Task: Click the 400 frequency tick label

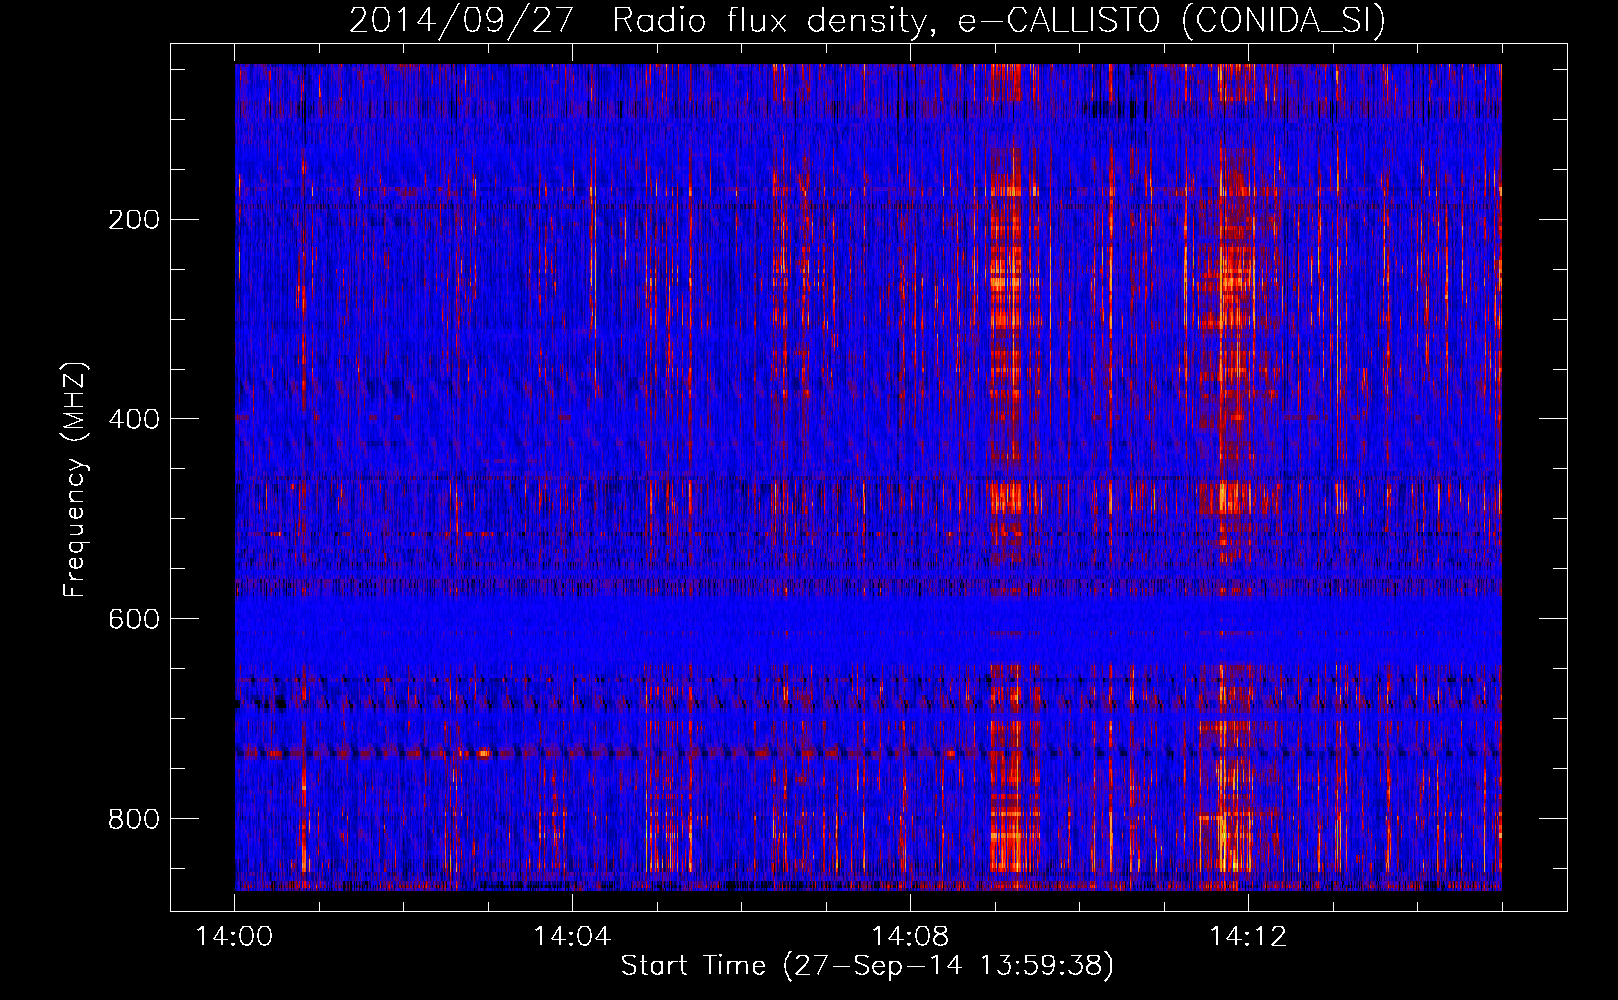Action: (134, 419)
